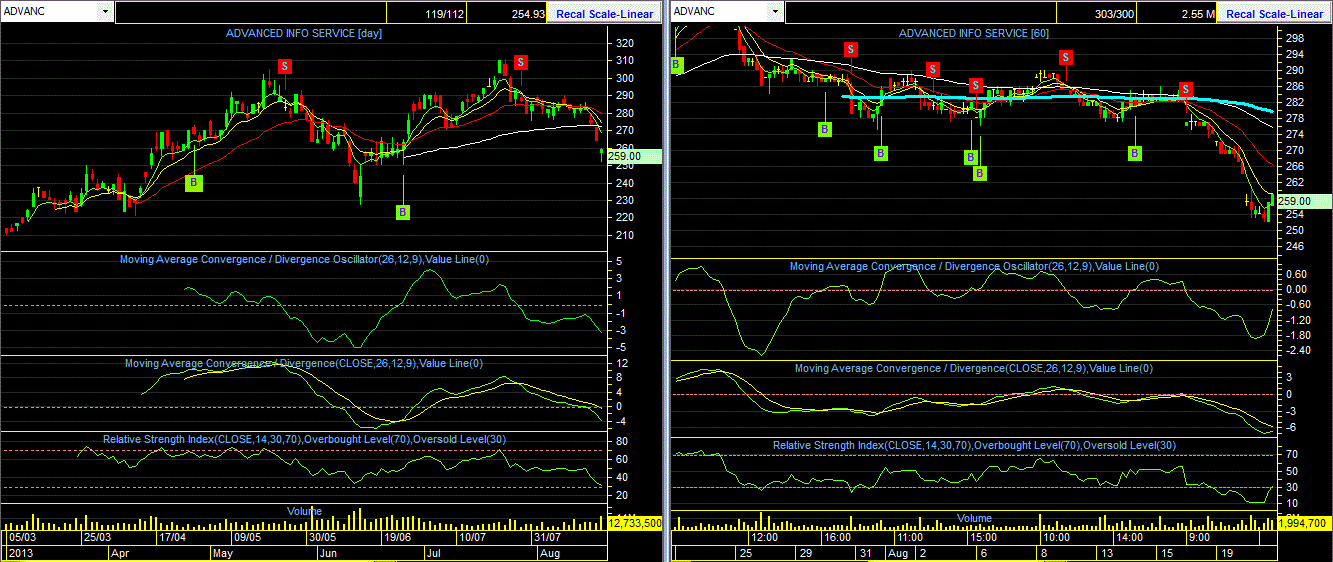Viewport: 1333px width, 562px height.
Task: Open the ADVANC symbol dropdown in 60-minute chart
Action: [775, 12]
